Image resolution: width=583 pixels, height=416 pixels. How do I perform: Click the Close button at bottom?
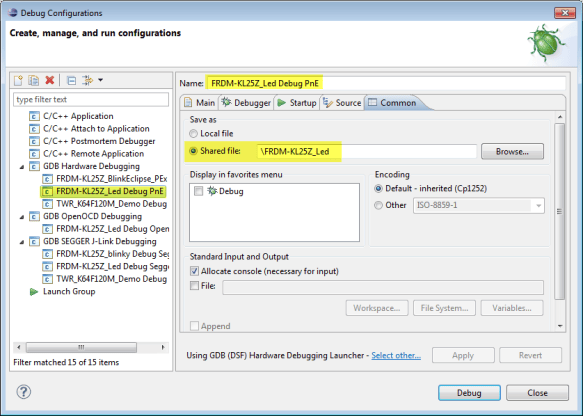pos(537,393)
